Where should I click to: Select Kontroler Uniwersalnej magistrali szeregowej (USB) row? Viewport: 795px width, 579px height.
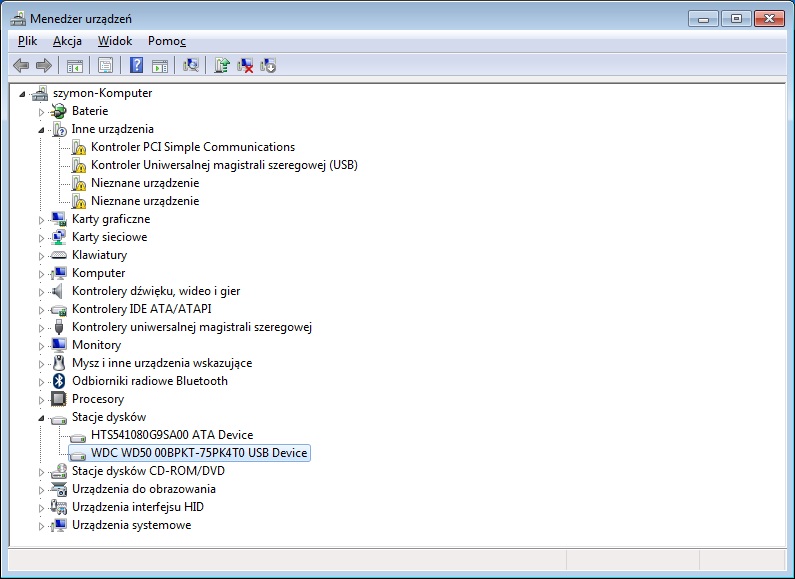(224, 165)
